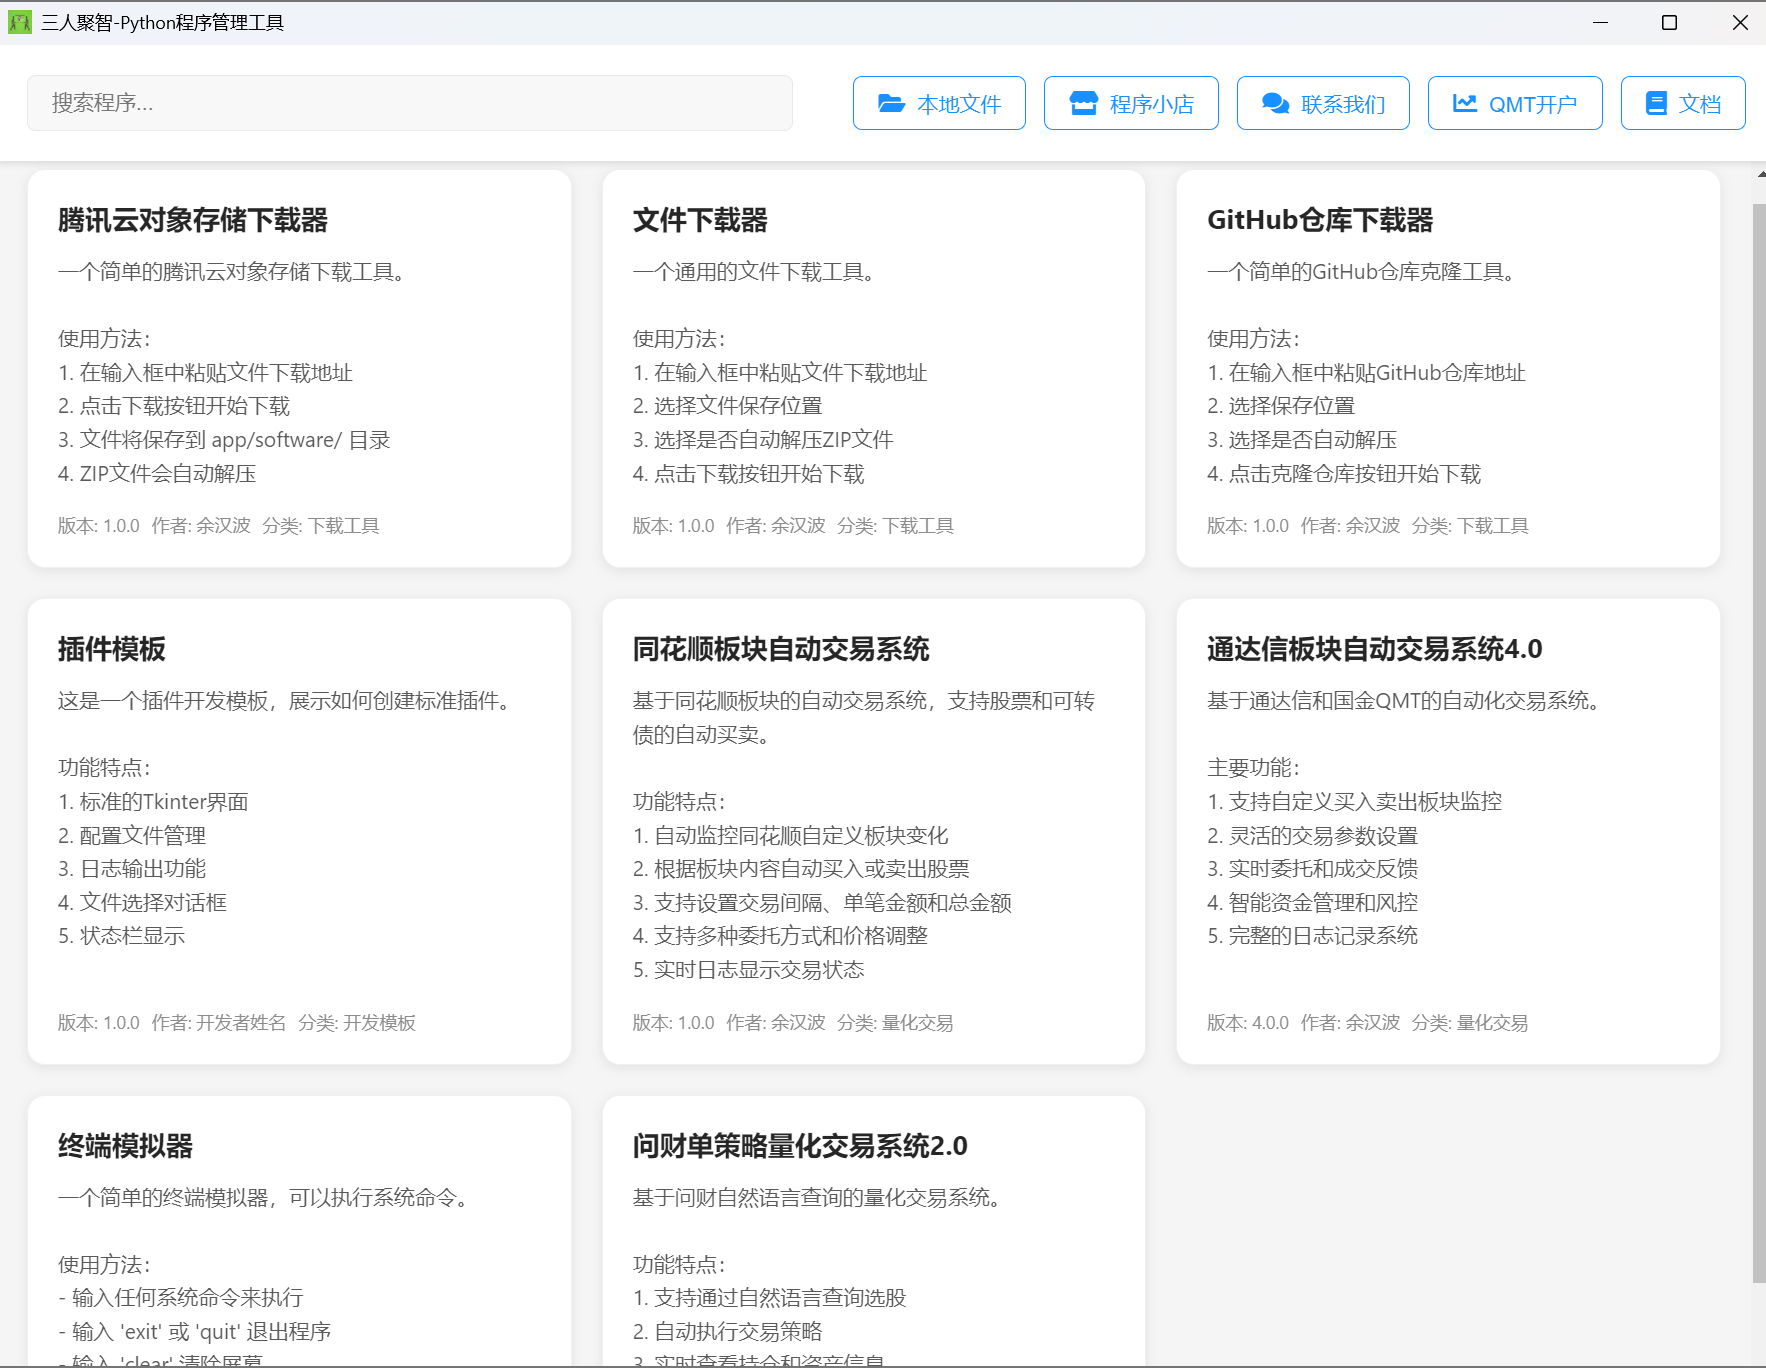Viewport: 1766px width, 1368px height.
Task: Select the GitHub仓库下载器 card title
Action: tap(1319, 220)
